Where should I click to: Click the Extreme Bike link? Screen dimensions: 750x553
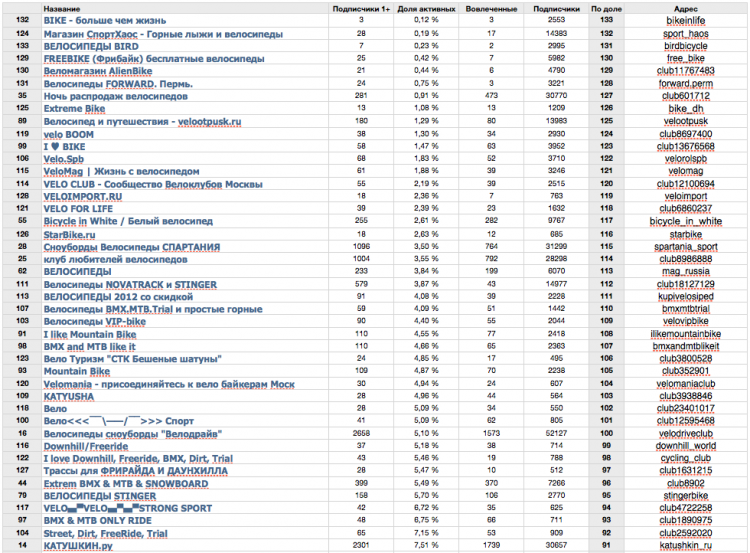(x=74, y=109)
